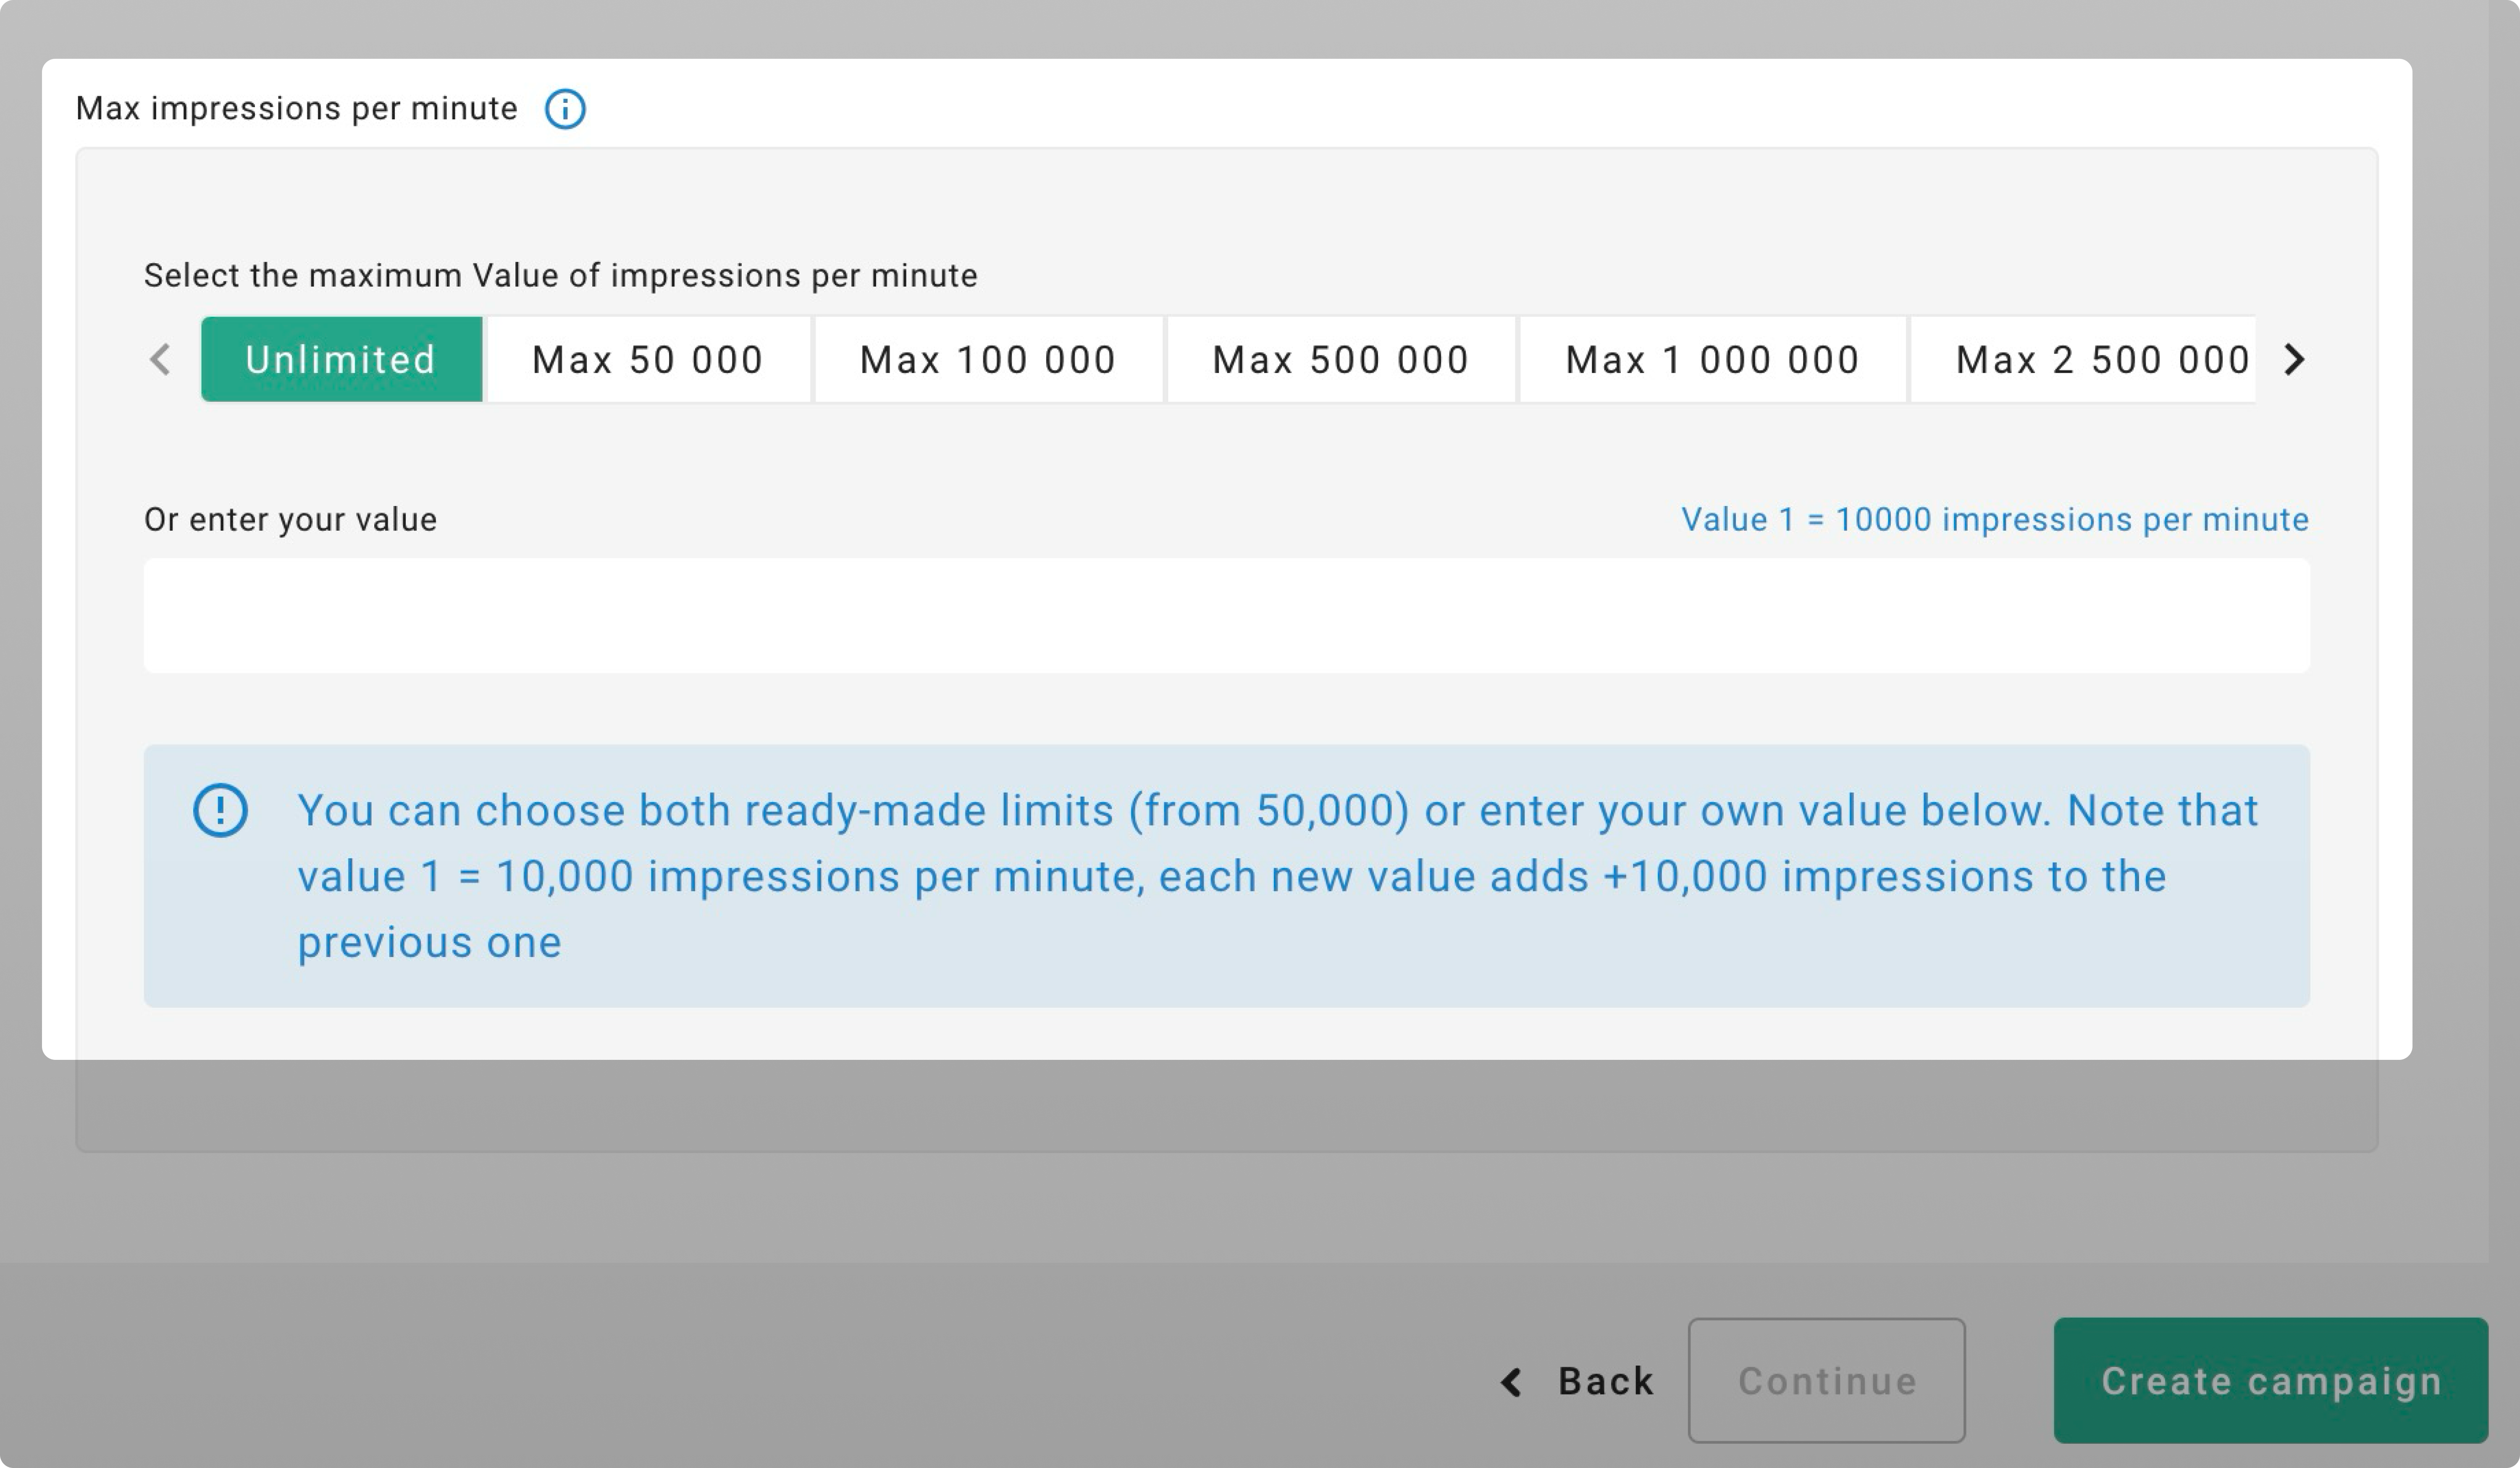Click the right chevron to reveal more limits
2520x1468 pixels.
click(x=2294, y=360)
